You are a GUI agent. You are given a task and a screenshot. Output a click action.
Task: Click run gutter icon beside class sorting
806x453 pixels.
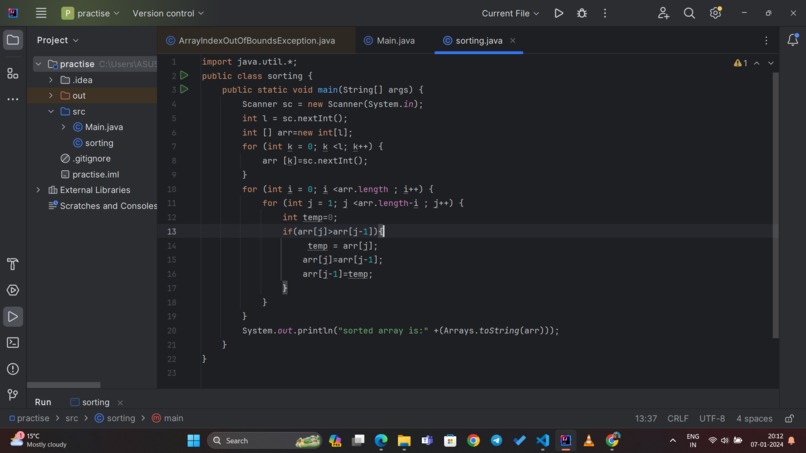pos(184,76)
